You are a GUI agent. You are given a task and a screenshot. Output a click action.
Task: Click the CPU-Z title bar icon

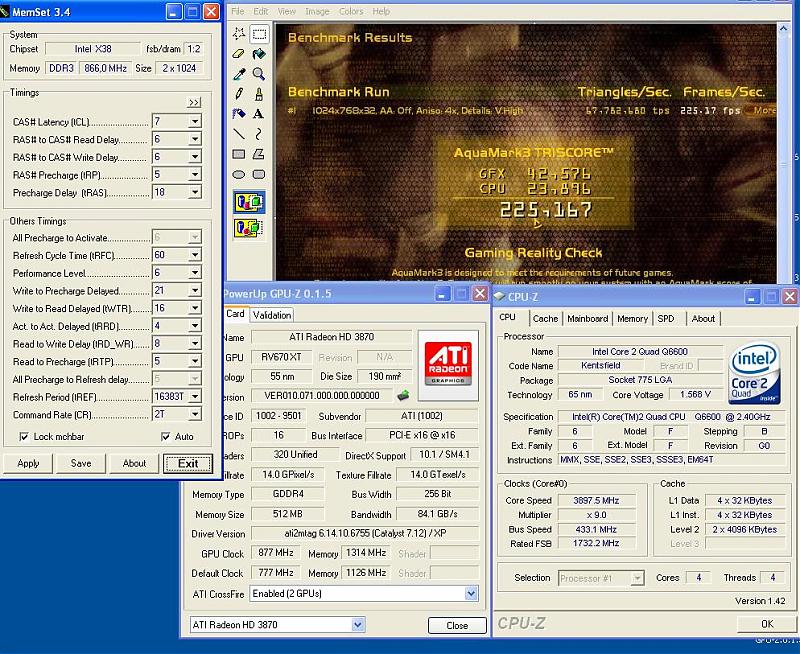point(499,296)
